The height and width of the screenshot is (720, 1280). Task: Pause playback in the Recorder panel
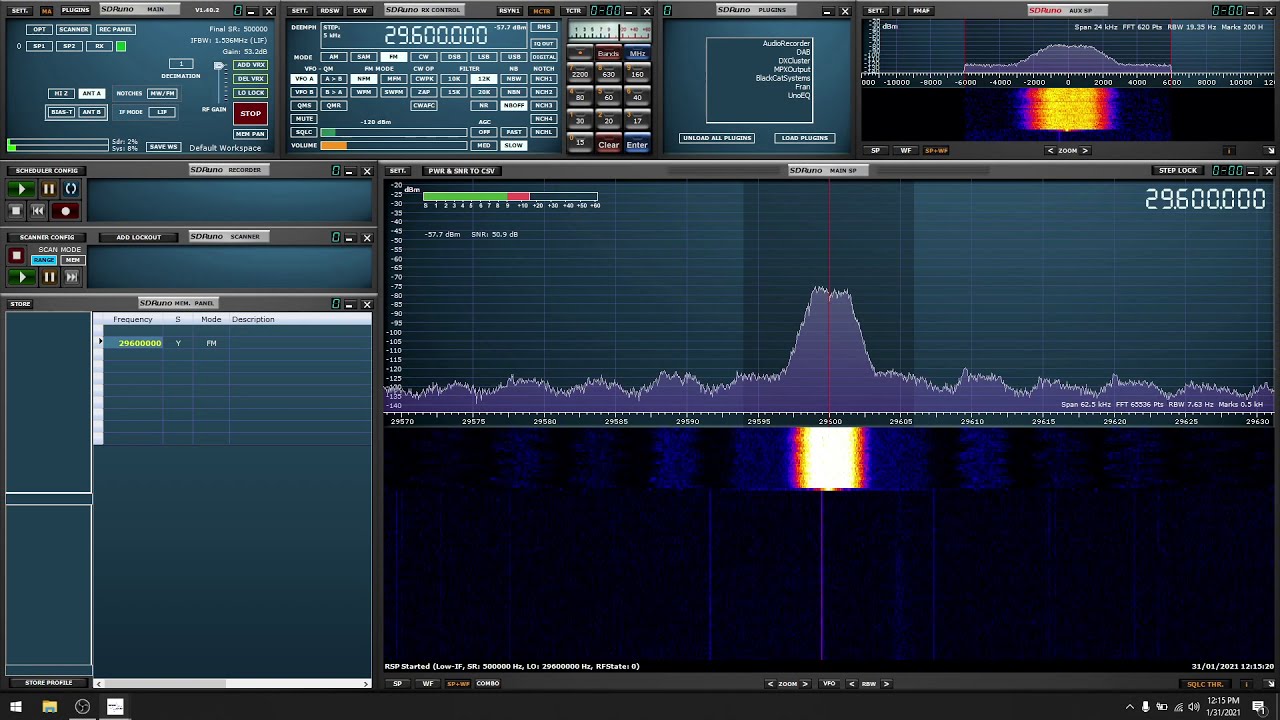[x=48, y=189]
